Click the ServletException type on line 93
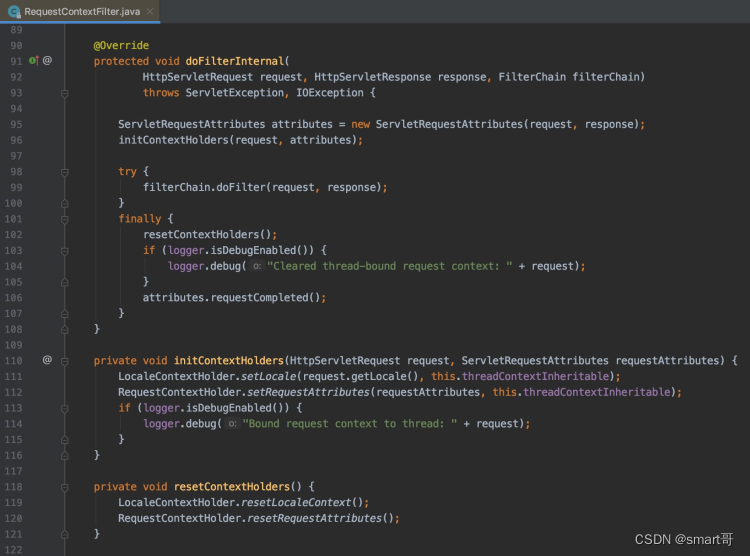This screenshot has width=750, height=556. [234, 93]
